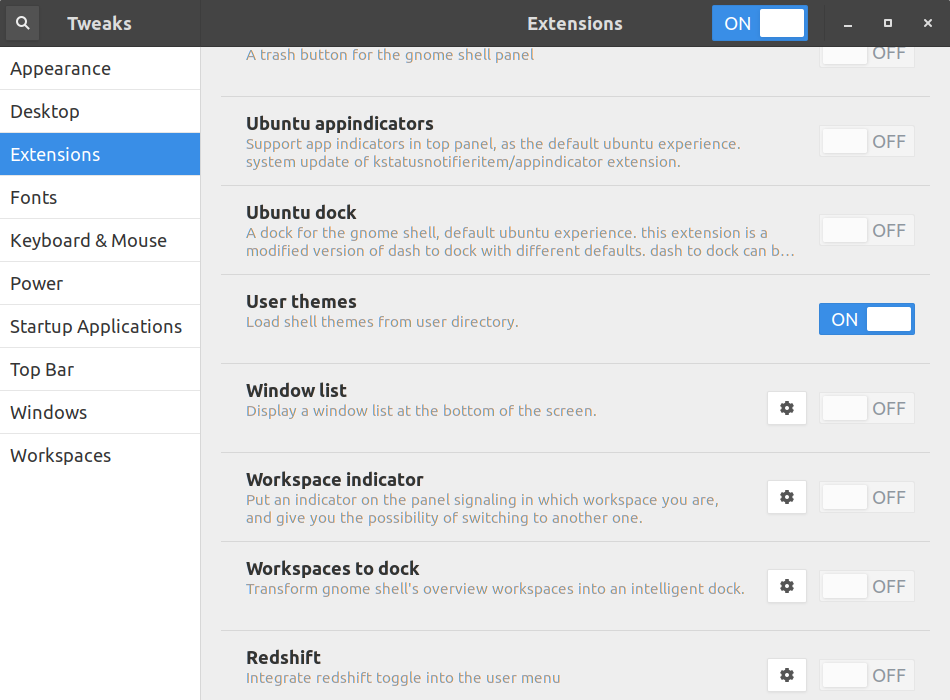Click the Workspaces to dock title
Screen dimensions: 950x700
tap(333, 569)
